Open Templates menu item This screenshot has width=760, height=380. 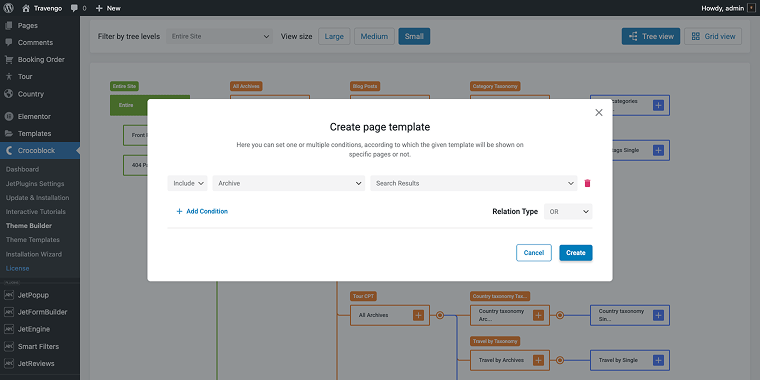click(34, 133)
